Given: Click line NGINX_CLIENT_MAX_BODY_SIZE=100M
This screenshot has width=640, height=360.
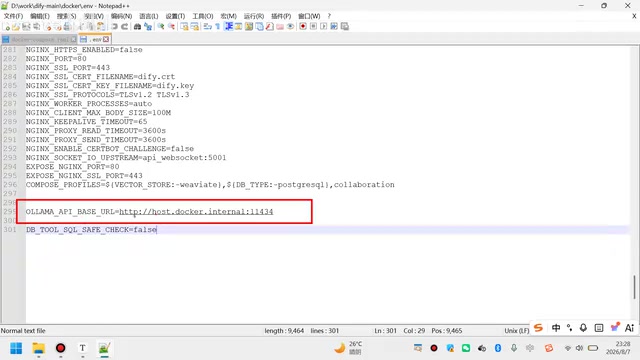Looking at the screenshot, I should [x=98, y=112].
